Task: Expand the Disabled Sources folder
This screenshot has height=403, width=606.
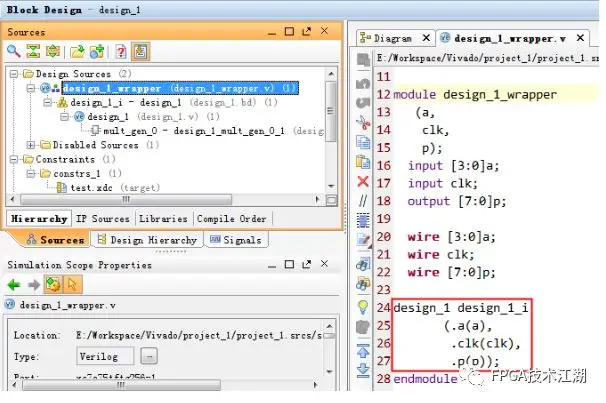Action: 31,145
